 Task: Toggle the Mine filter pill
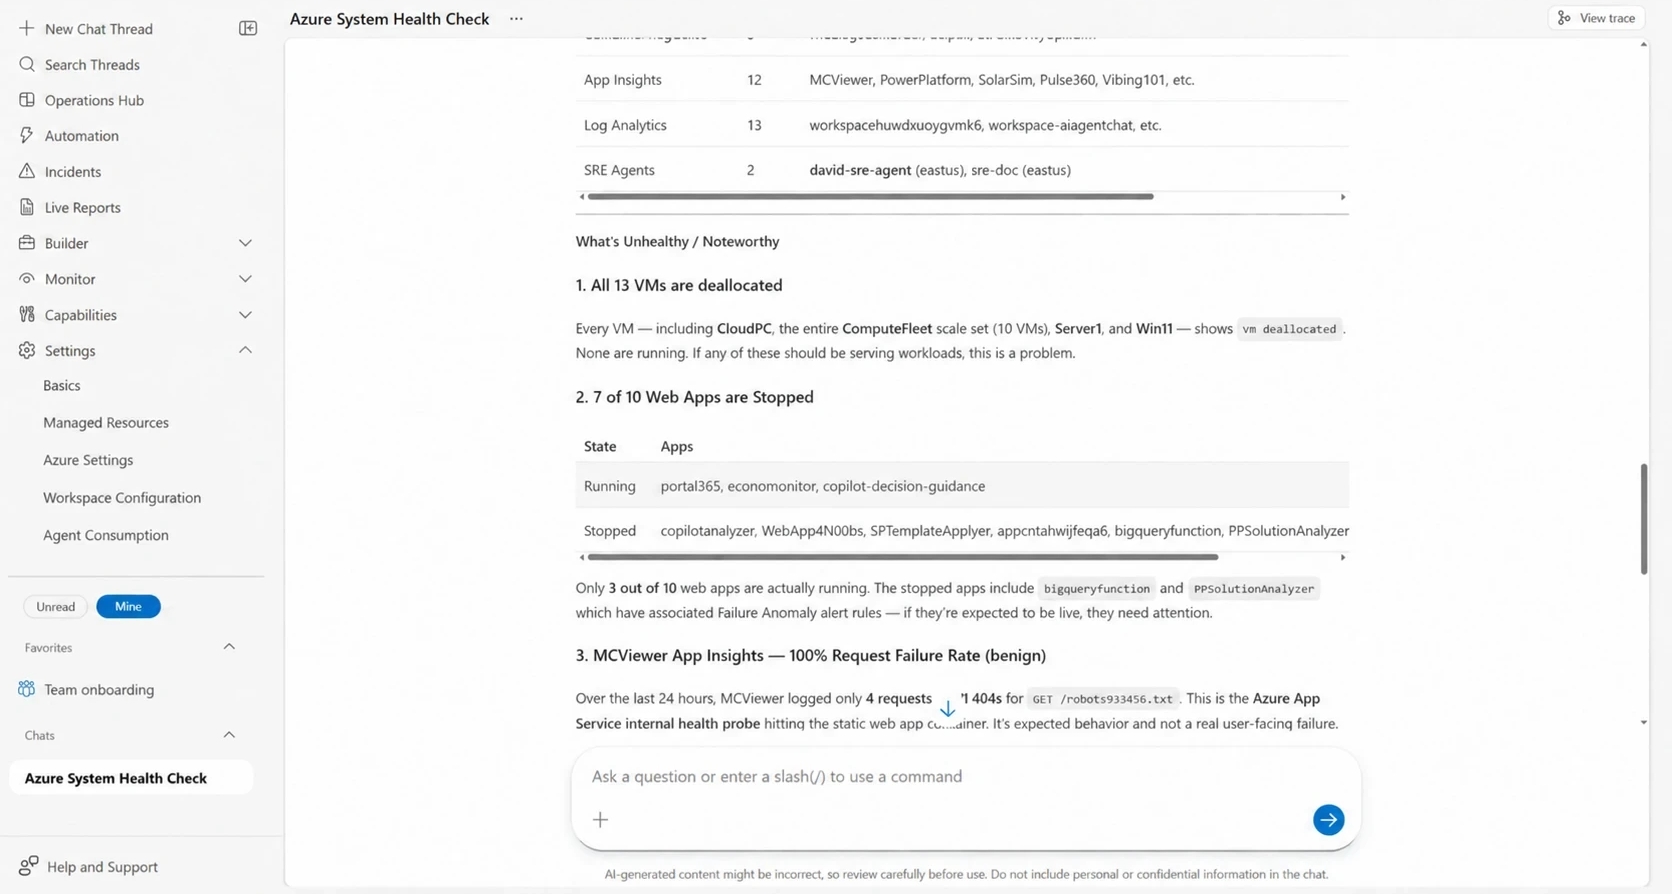pos(128,606)
